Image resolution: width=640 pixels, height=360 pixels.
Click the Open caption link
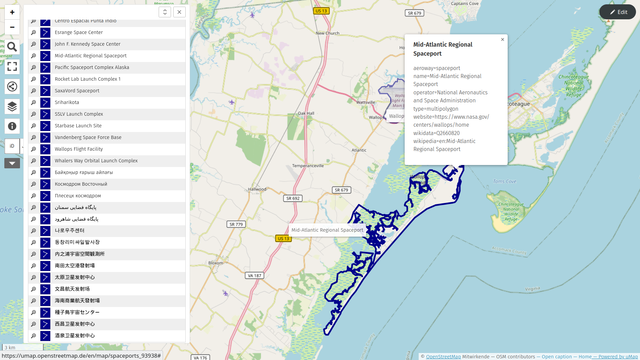pyautogui.click(x=557, y=357)
